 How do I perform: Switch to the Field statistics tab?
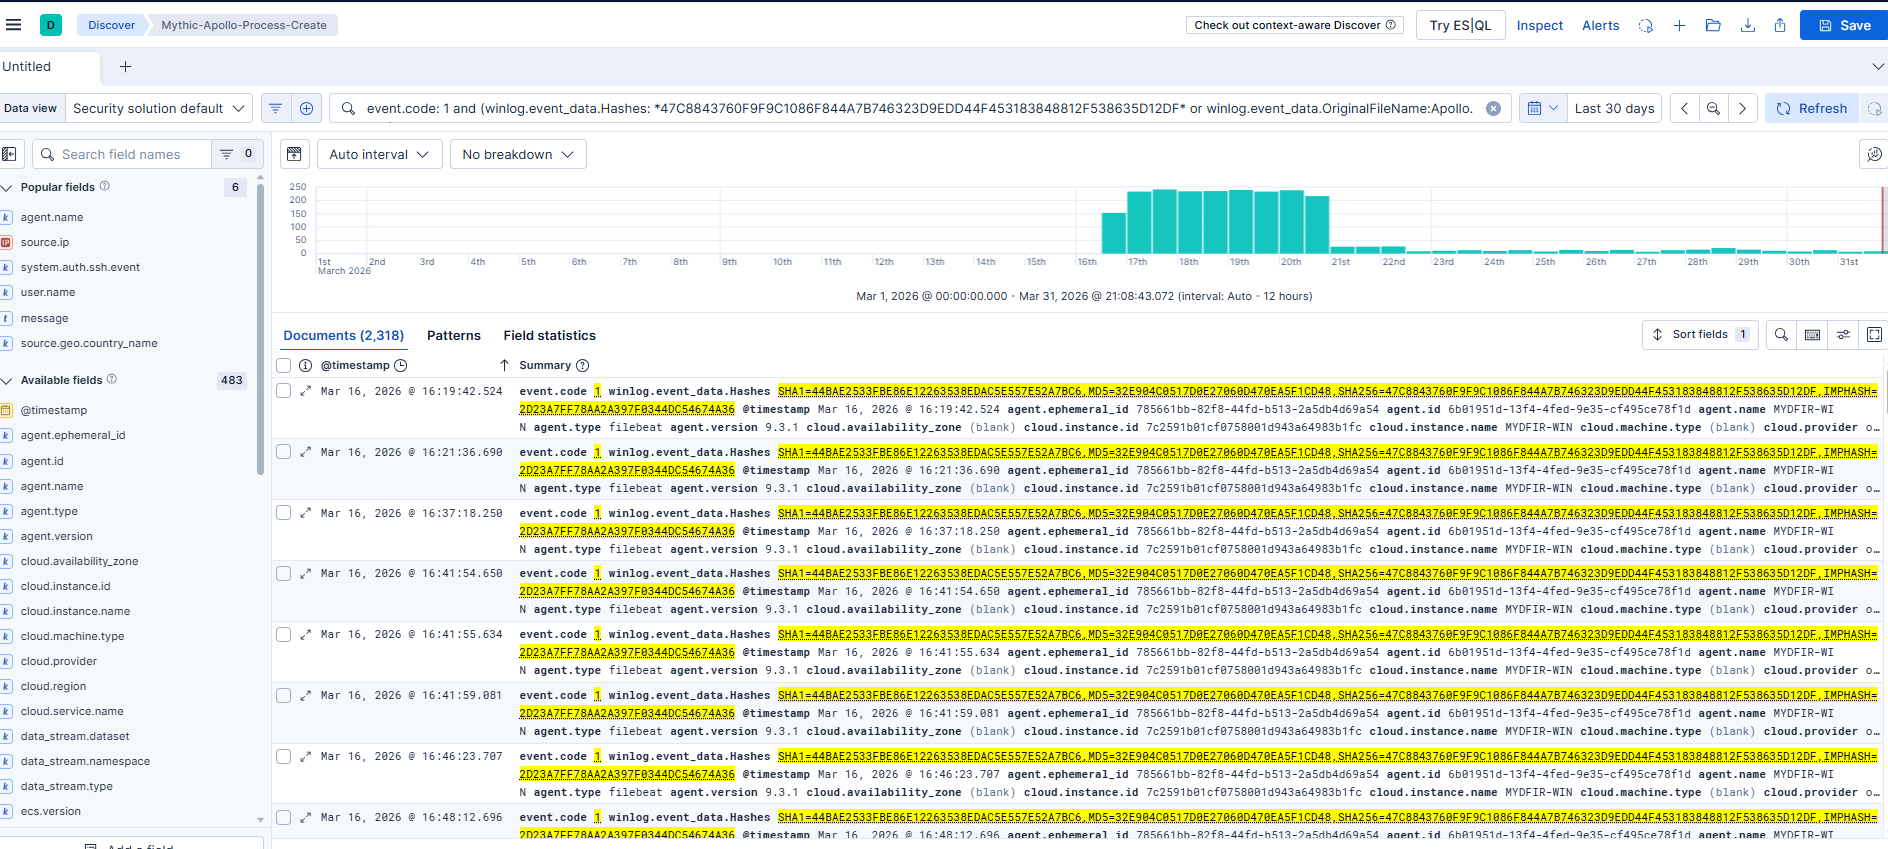coord(549,336)
